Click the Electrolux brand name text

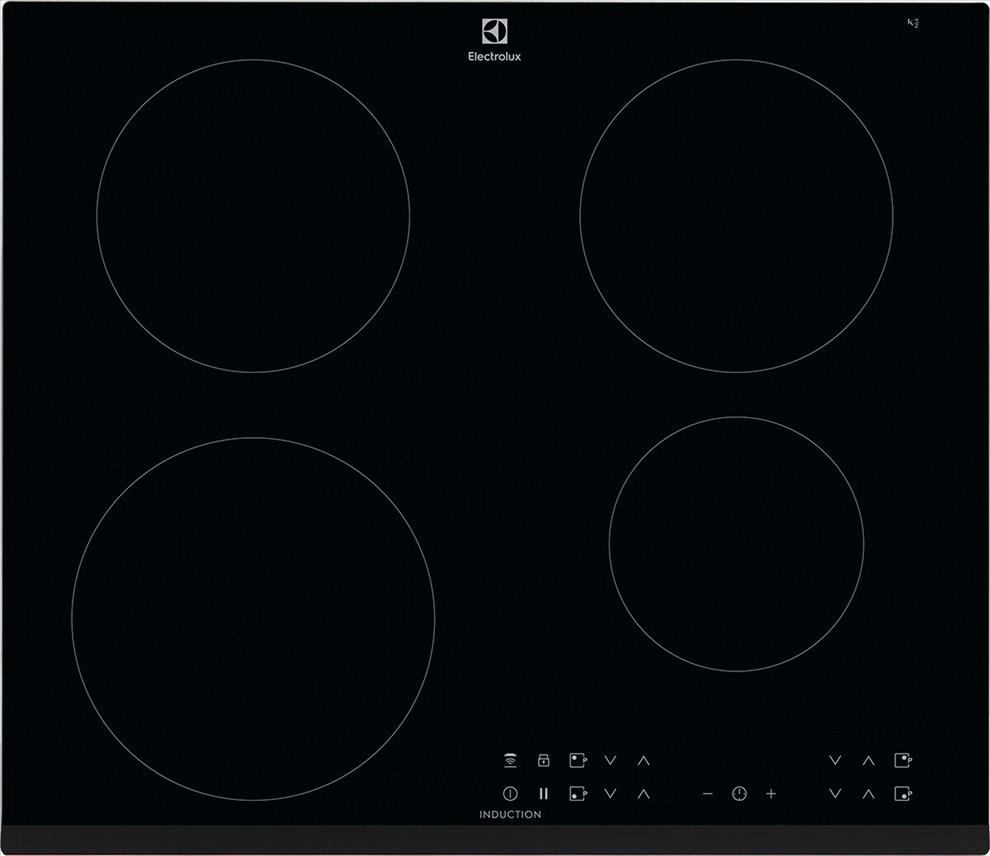[x=494, y=57]
